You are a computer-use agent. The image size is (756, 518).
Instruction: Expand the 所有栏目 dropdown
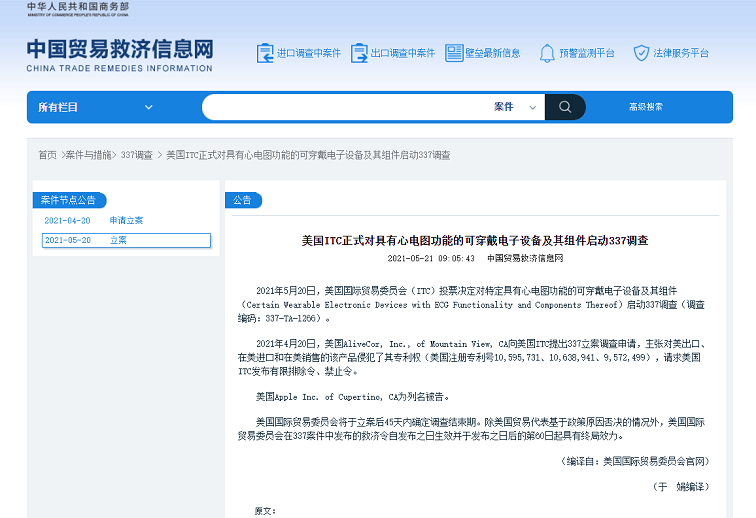click(95, 107)
